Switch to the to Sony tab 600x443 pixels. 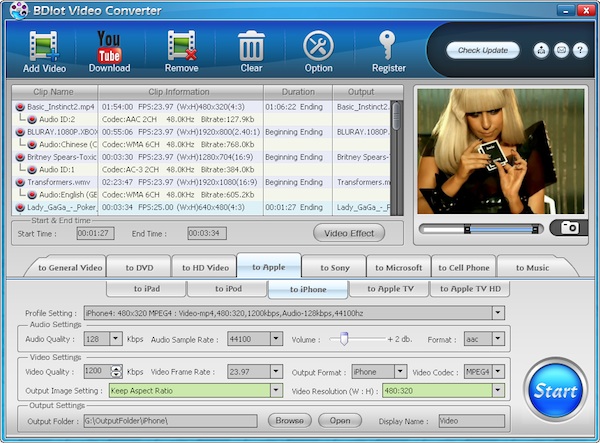point(335,267)
